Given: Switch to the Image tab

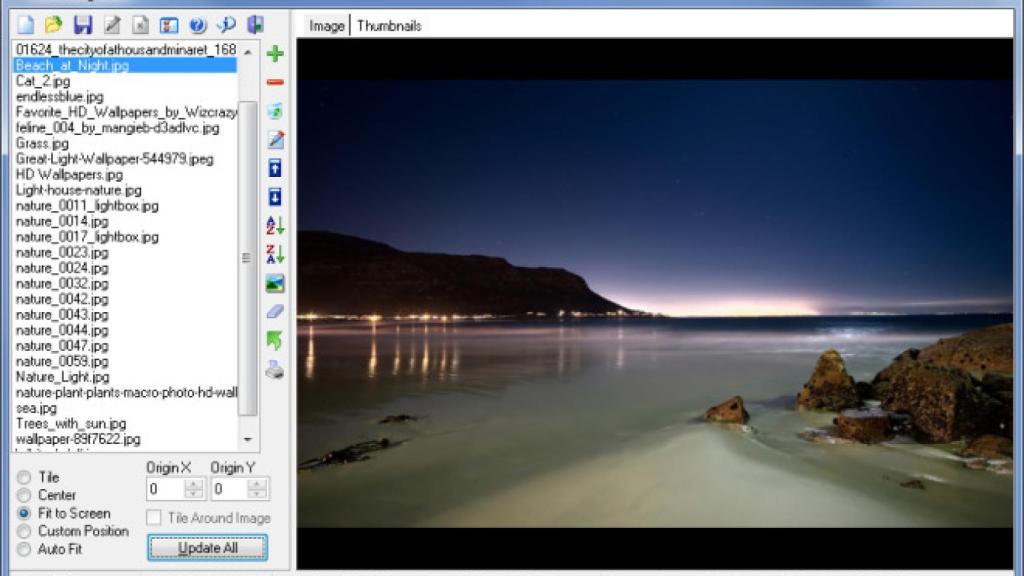Looking at the screenshot, I should pyautogui.click(x=327, y=26).
